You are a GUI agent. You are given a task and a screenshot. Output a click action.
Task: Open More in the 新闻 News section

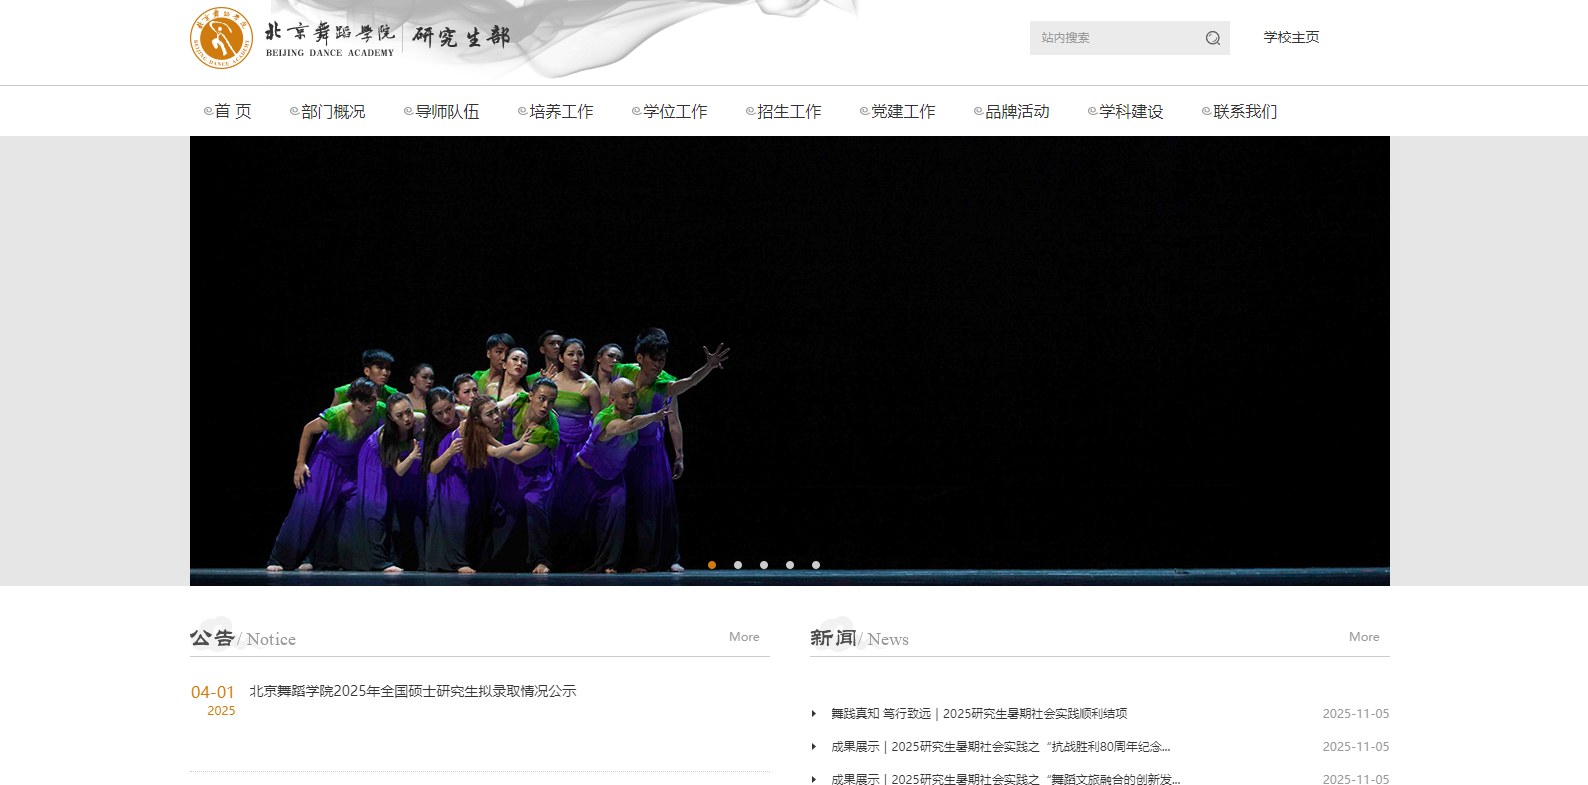click(1364, 637)
